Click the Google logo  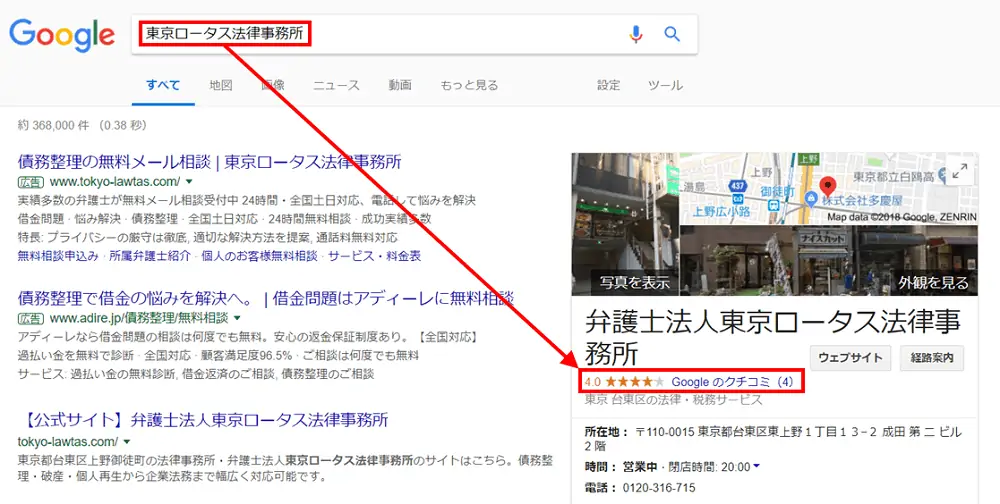(62, 34)
